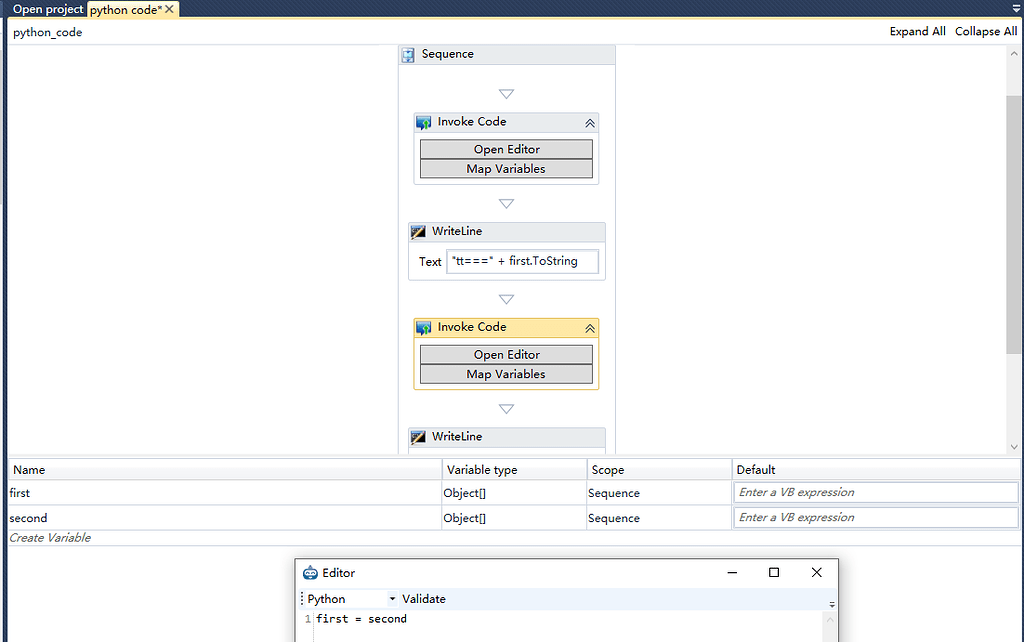Image resolution: width=1024 pixels, height=642 pixels.
Task: Click the highlighted second Invoke Code icon
Action: tap(424, 328)
